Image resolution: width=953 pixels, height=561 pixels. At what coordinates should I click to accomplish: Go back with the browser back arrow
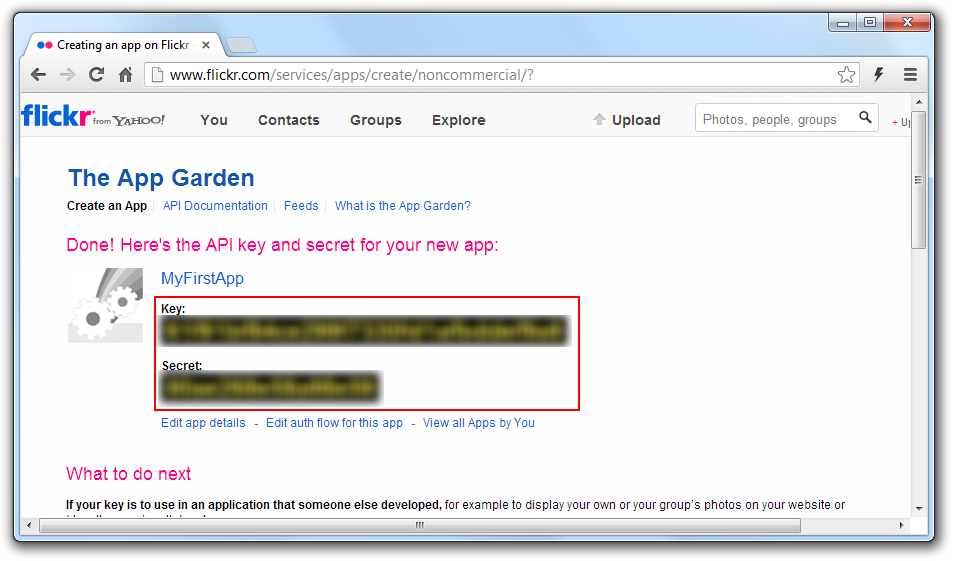[38, 75]
